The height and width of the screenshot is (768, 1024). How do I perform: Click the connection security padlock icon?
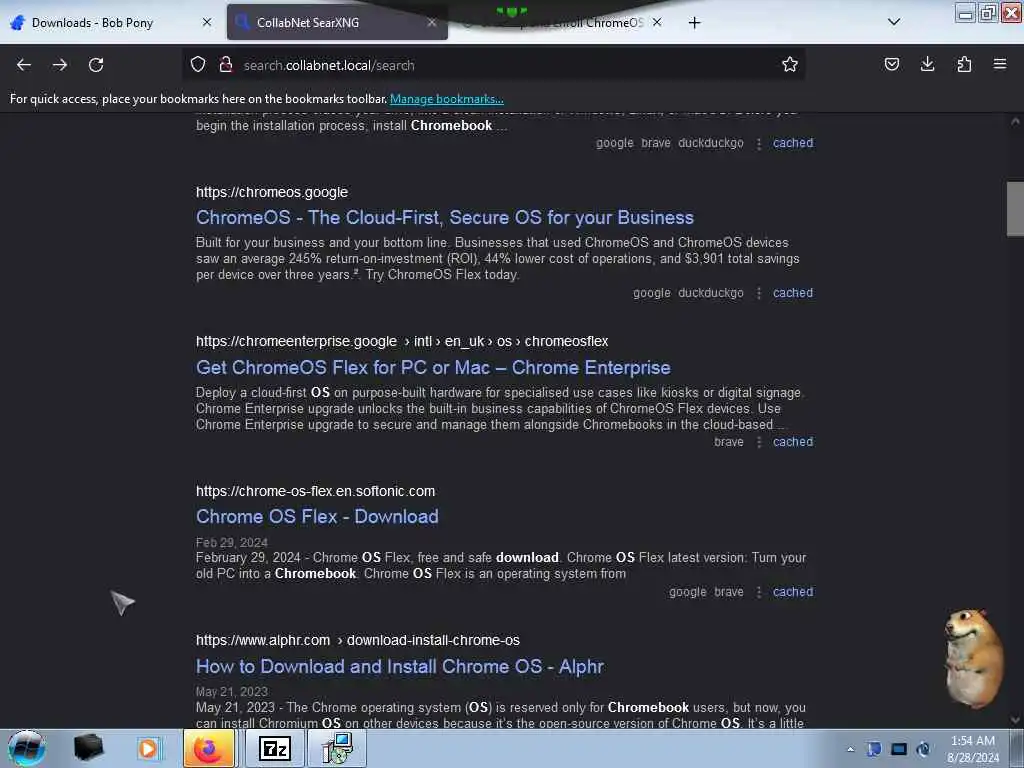point(226,65)
